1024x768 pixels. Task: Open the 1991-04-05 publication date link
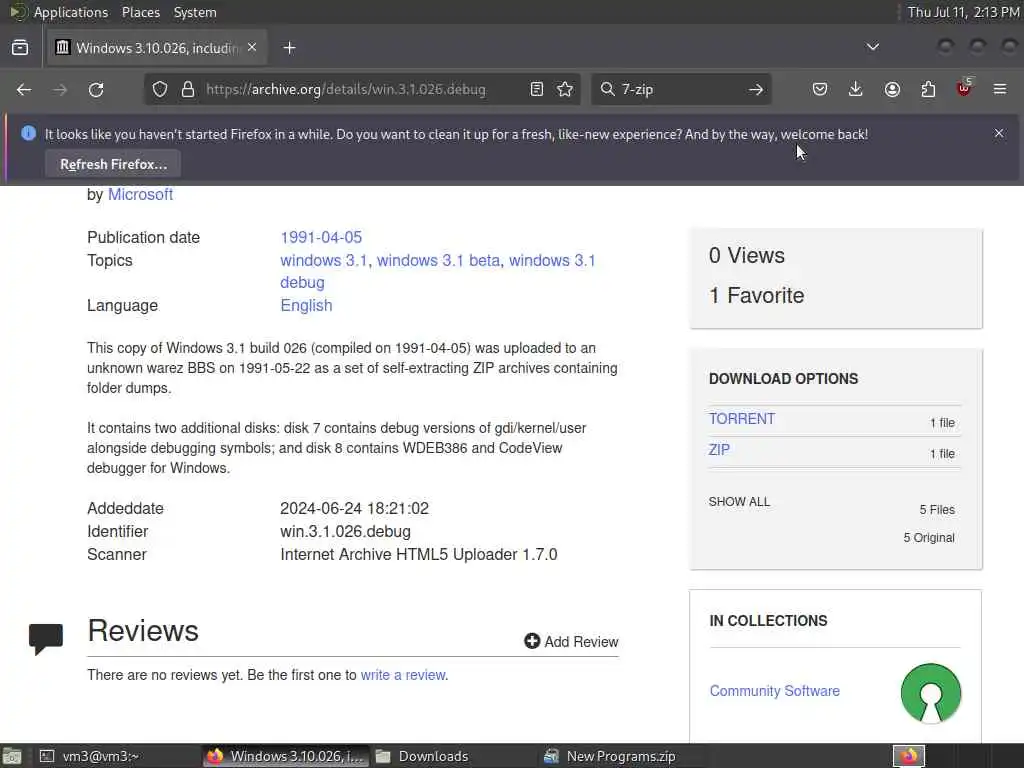(x=321, y=237)
